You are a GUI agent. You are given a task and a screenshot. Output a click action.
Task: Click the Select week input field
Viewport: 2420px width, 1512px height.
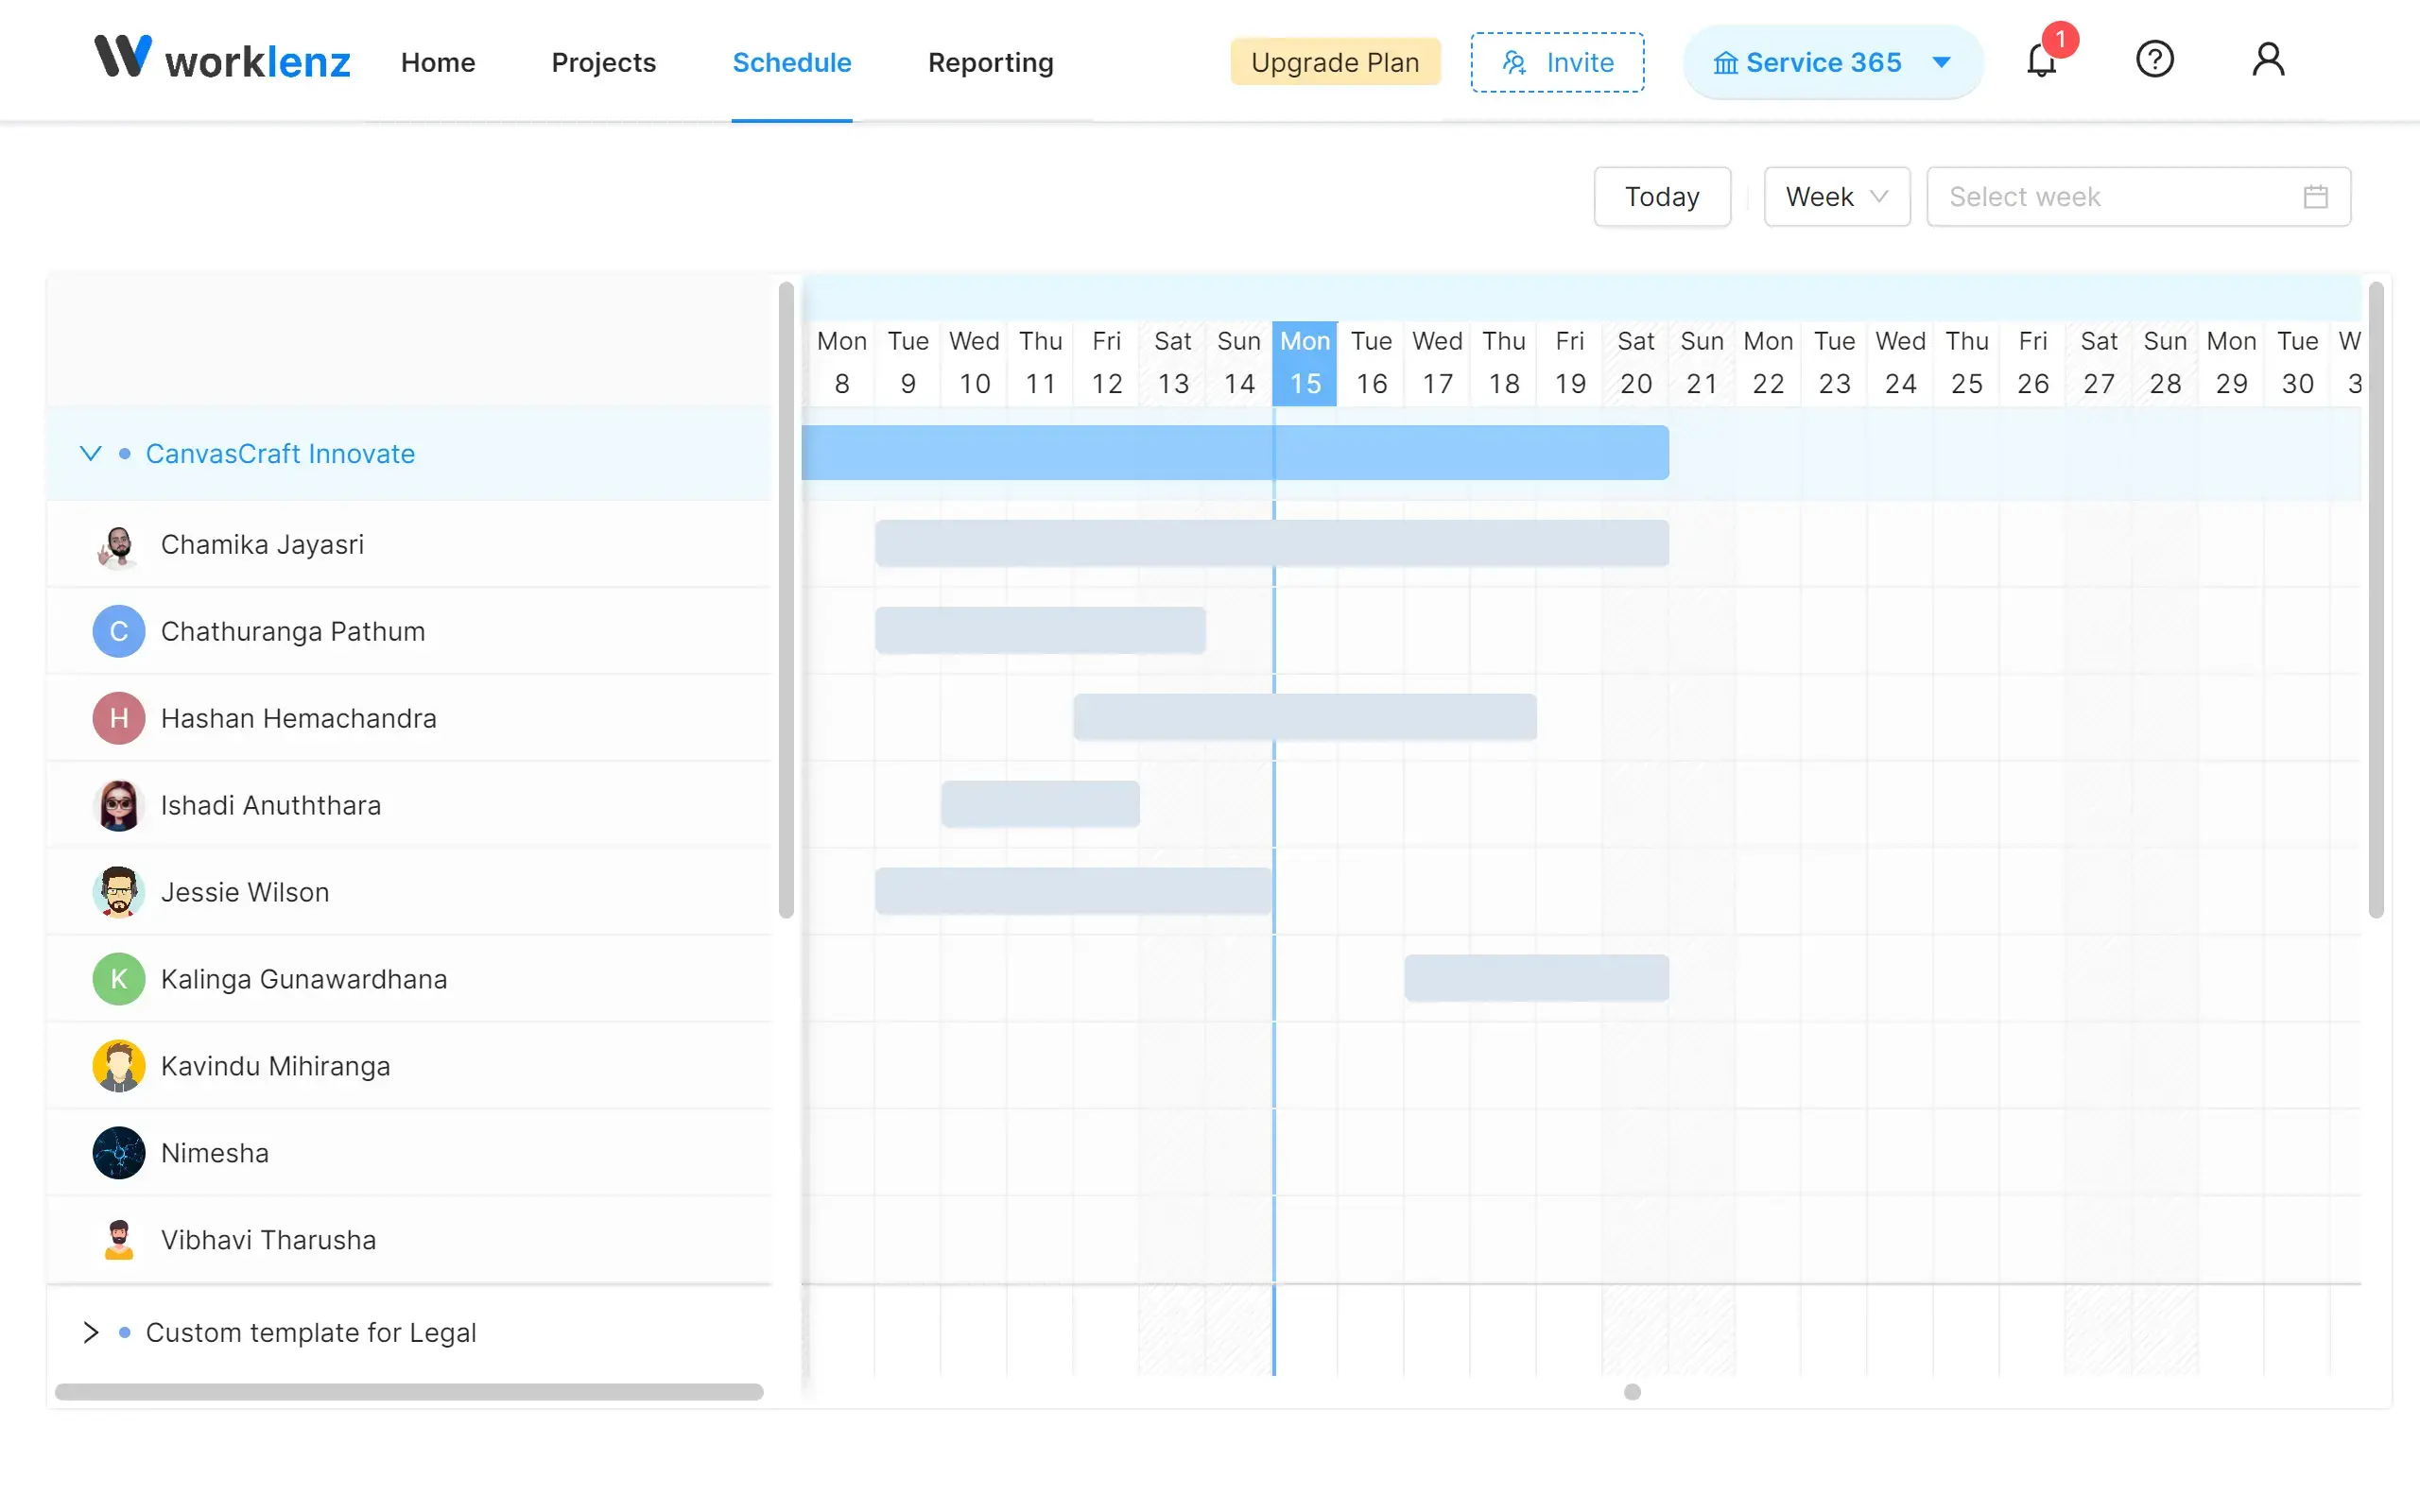coord(2138,197)
